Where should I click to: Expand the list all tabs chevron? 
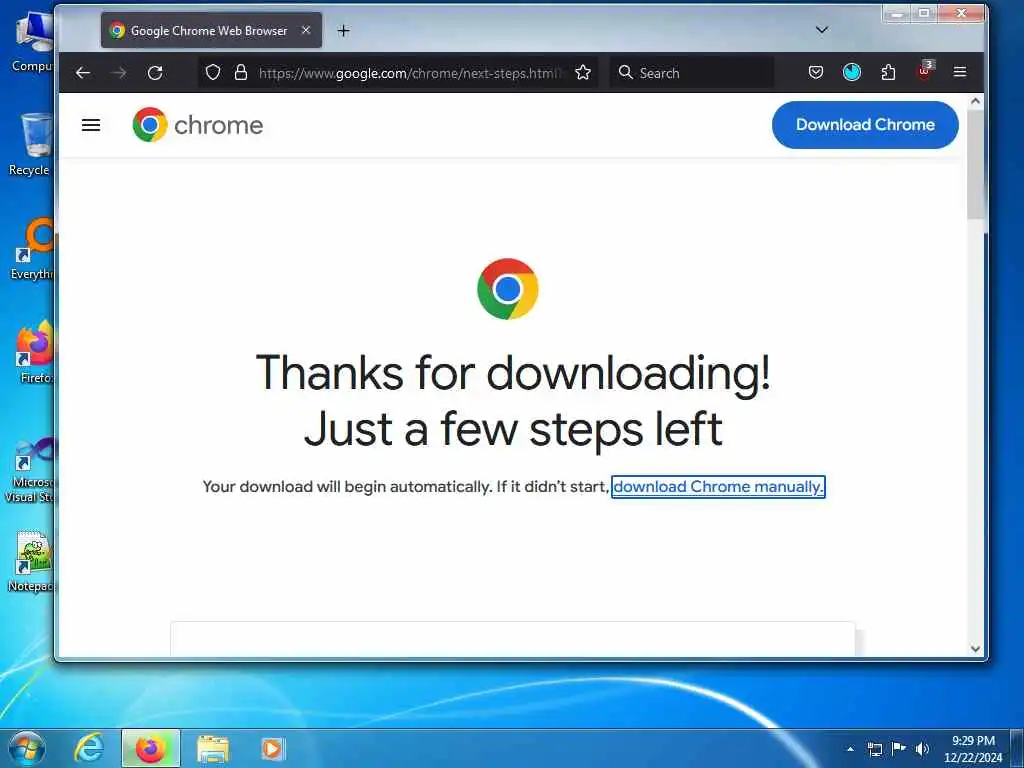822,30
